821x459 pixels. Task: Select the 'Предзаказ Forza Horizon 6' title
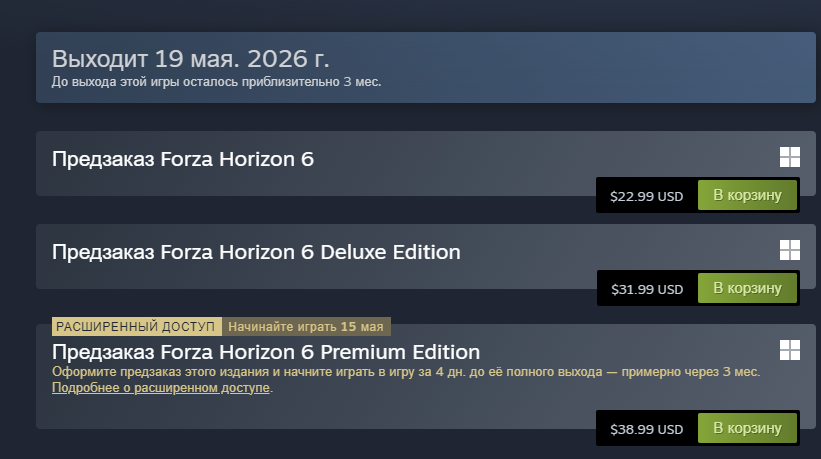pos(183,159)
